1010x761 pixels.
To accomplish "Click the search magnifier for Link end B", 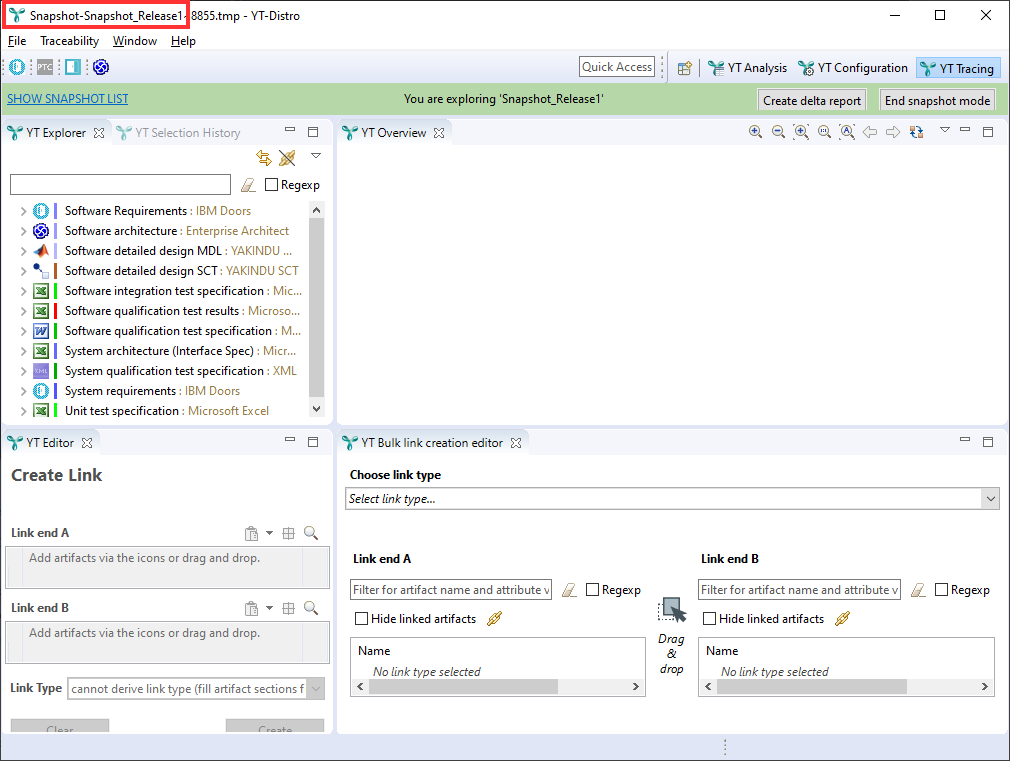I will [x=311, y=608].
